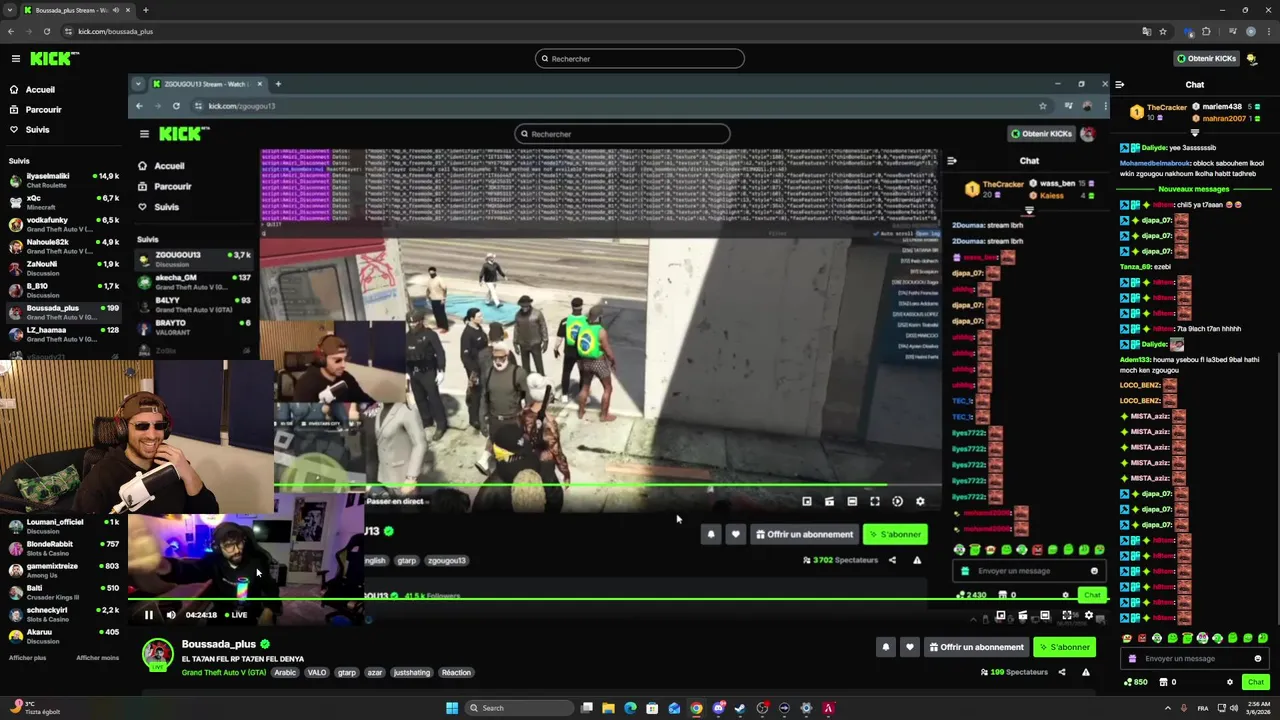Open BlondeRabbit channel in sidebar
Viewport: 1280px width, 720px height.
click(x=64, y=548)
